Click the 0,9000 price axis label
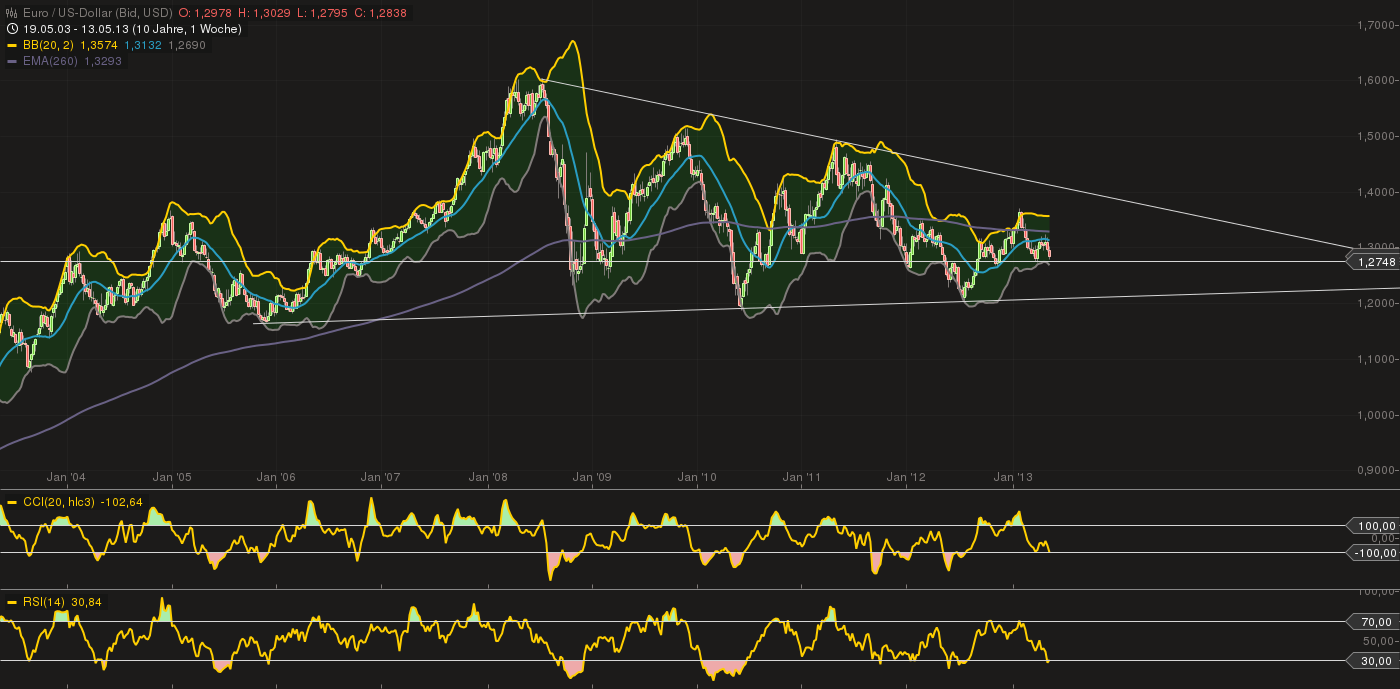This screenshot has width=1400, height=689. [x=1377, y=470]
